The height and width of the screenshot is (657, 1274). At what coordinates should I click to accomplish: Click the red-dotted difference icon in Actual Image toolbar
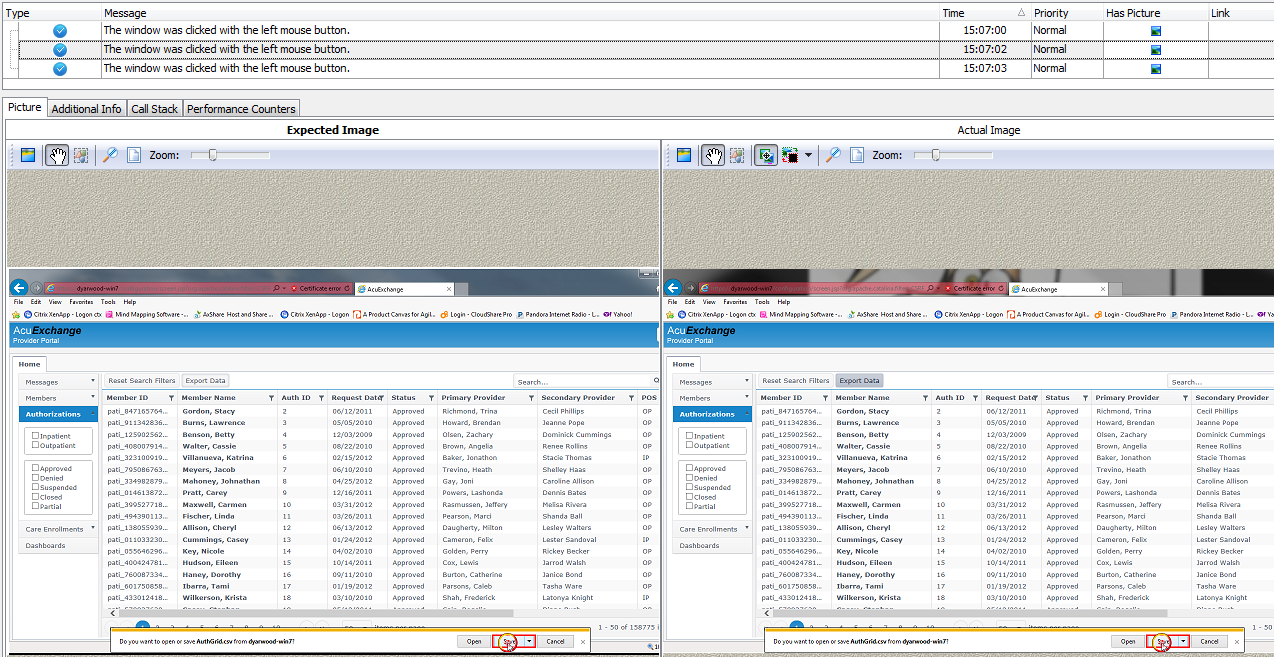coord(790,155)
